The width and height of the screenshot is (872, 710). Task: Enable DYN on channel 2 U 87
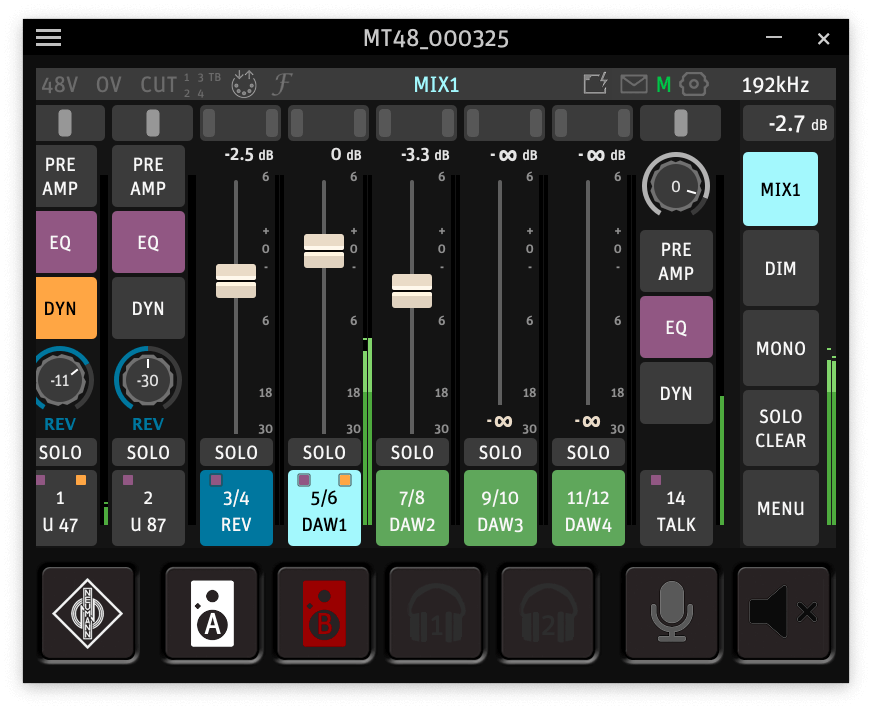coord(148,309)
